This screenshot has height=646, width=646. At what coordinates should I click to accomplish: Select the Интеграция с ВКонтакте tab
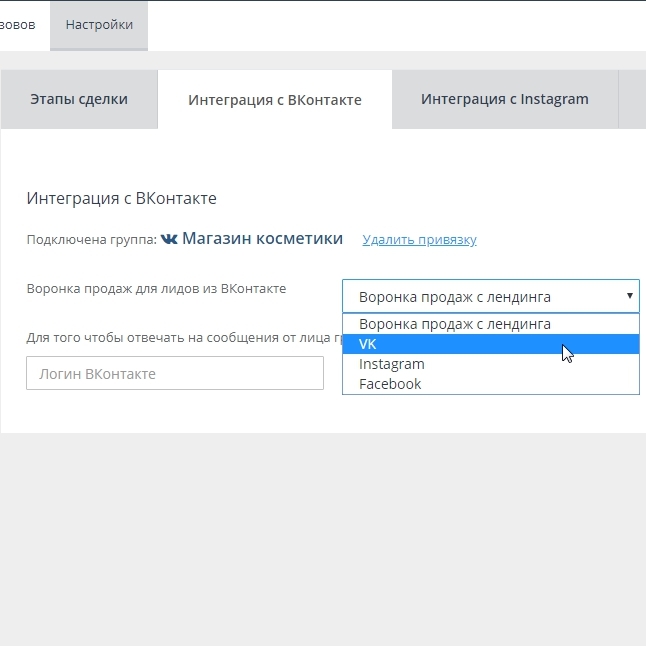[275, 99]
